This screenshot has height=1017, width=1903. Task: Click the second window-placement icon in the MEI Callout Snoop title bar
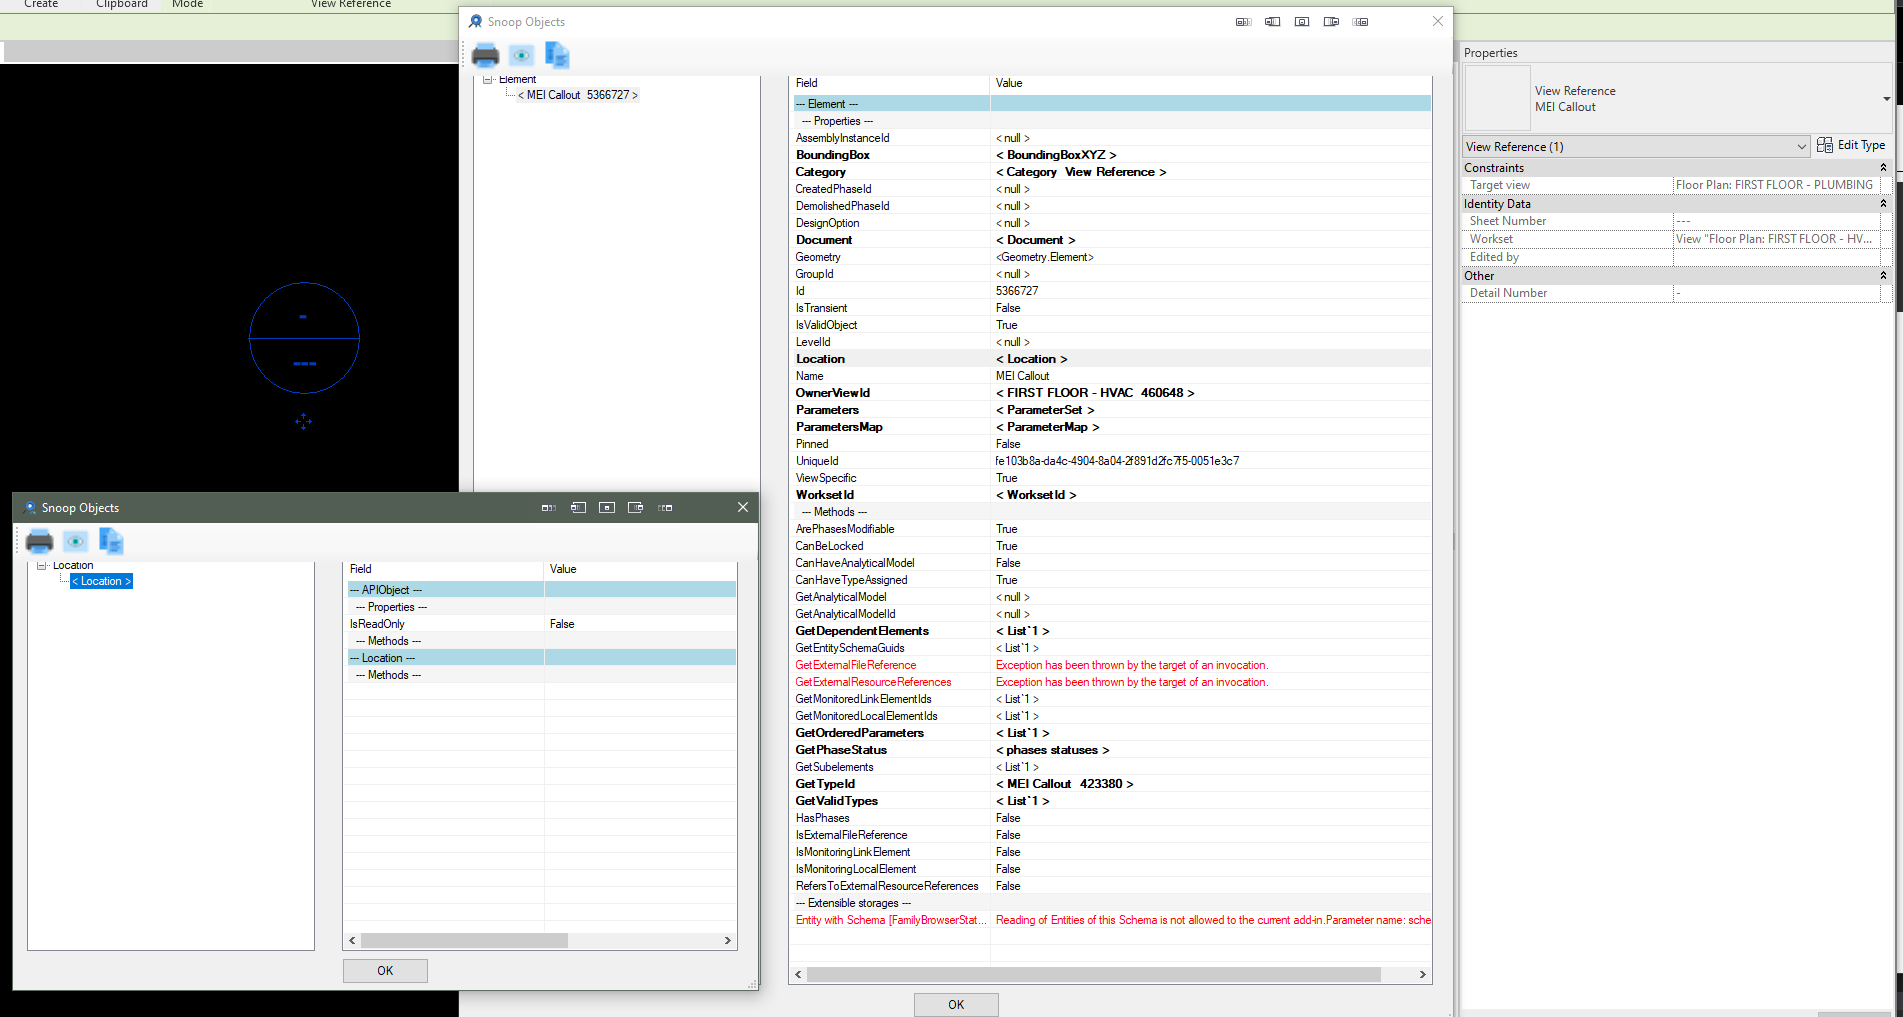(1272, 22)
